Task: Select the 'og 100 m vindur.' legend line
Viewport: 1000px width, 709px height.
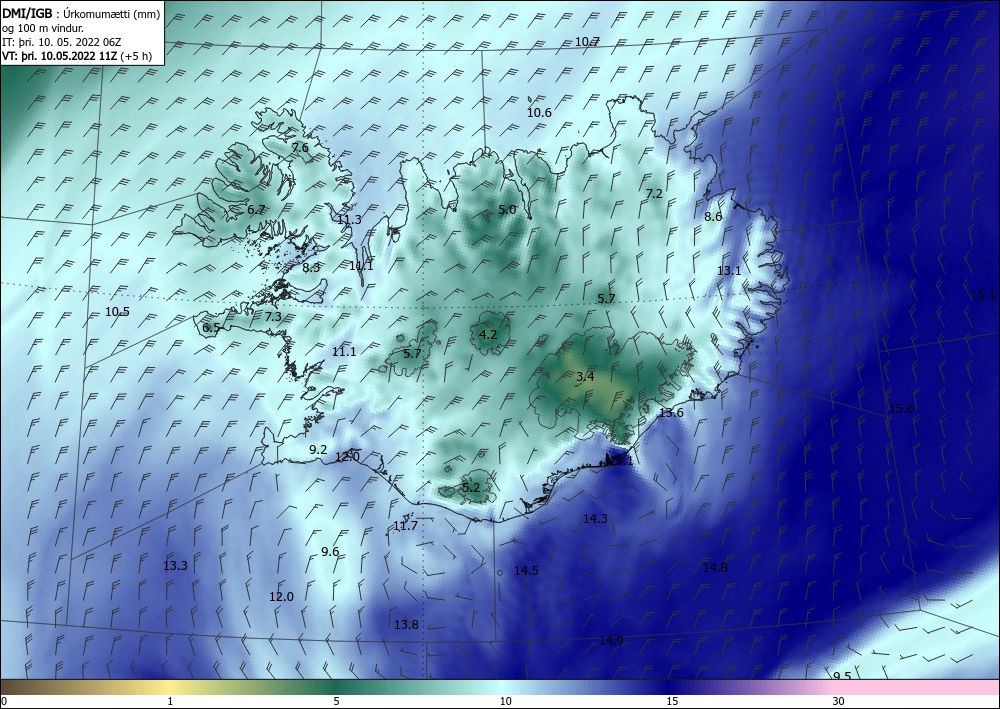Action: [43, 29]
